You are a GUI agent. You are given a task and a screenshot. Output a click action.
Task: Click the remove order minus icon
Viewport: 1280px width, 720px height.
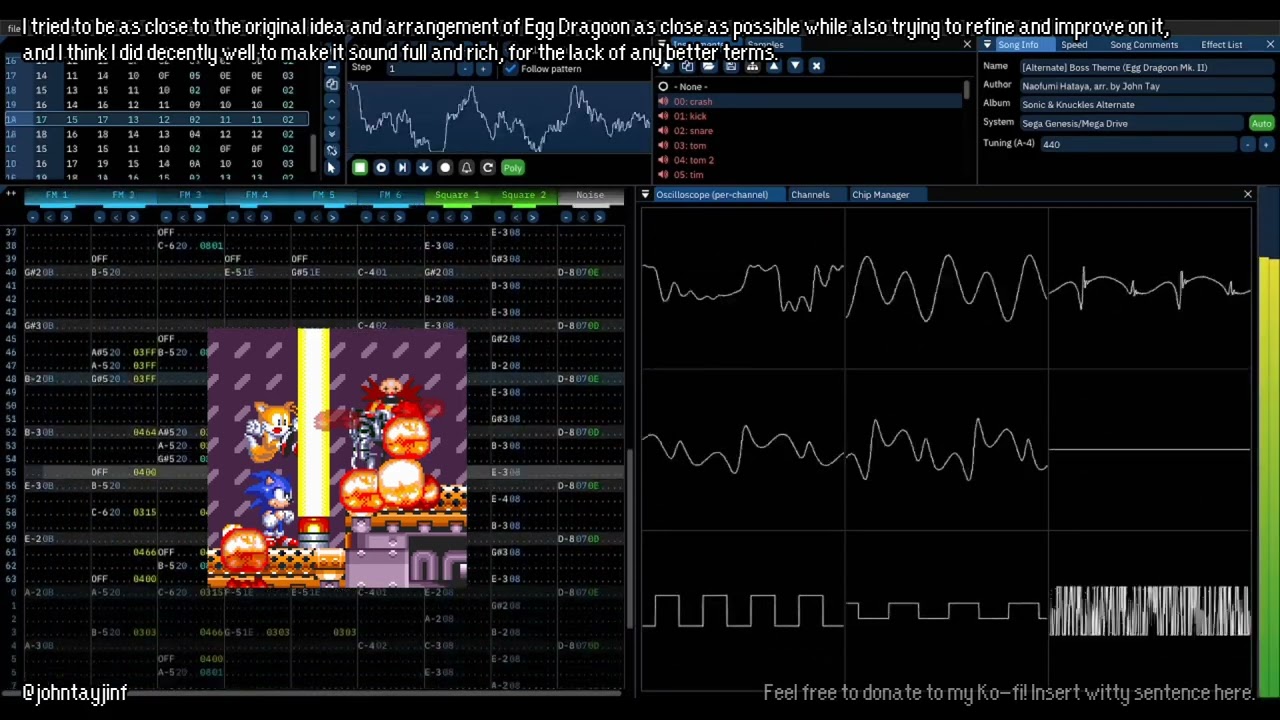(331, 67)
